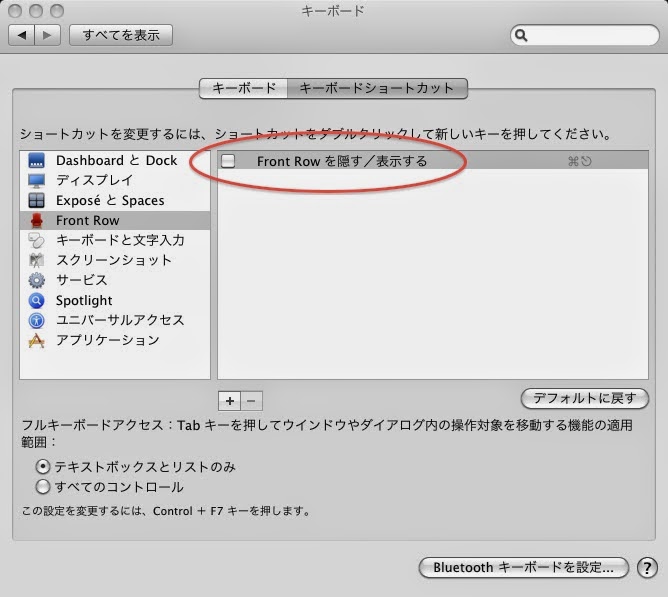Select the アプリケーション category
668x597 pixels.
[115, 340]
